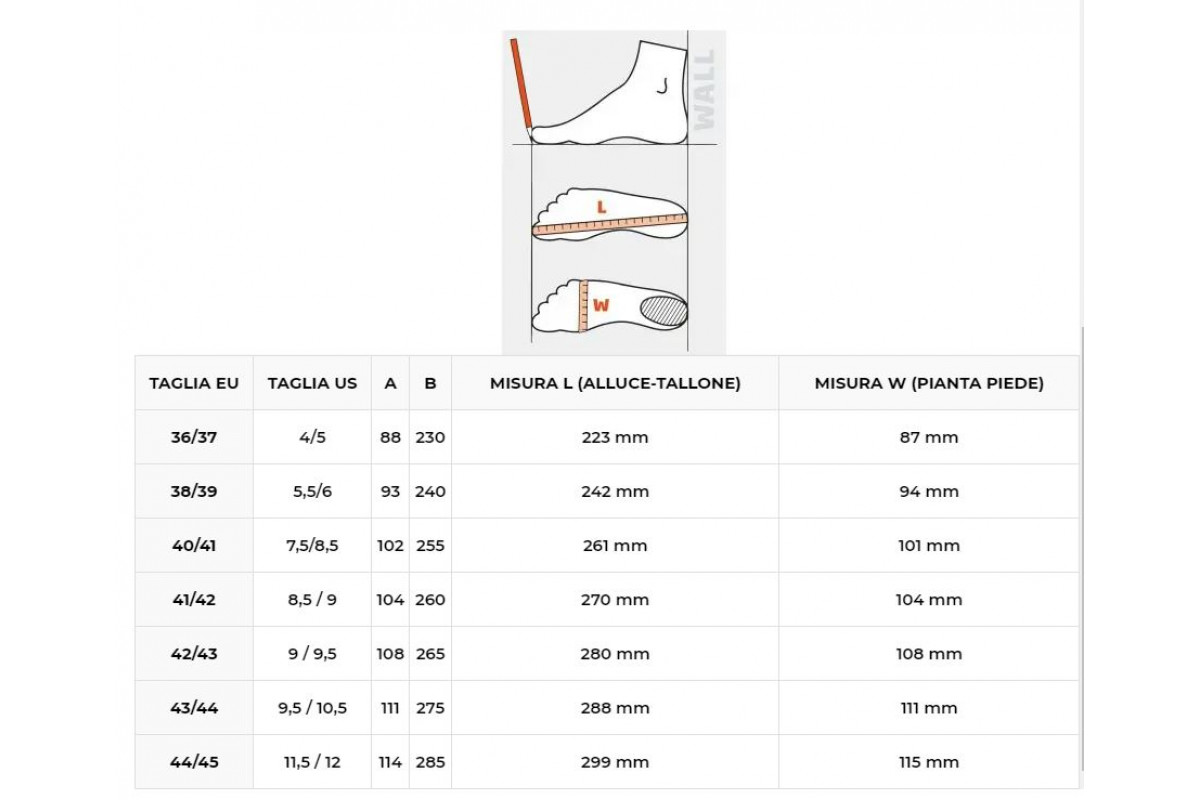1200x800 pixels.
Task: Click the 299 mm length value
Action: [615, 762]
